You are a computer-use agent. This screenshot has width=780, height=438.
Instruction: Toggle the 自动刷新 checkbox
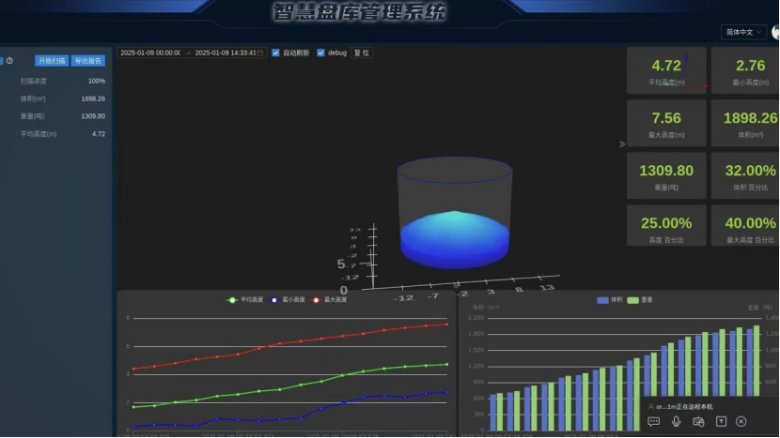click(x=276, y=52)
